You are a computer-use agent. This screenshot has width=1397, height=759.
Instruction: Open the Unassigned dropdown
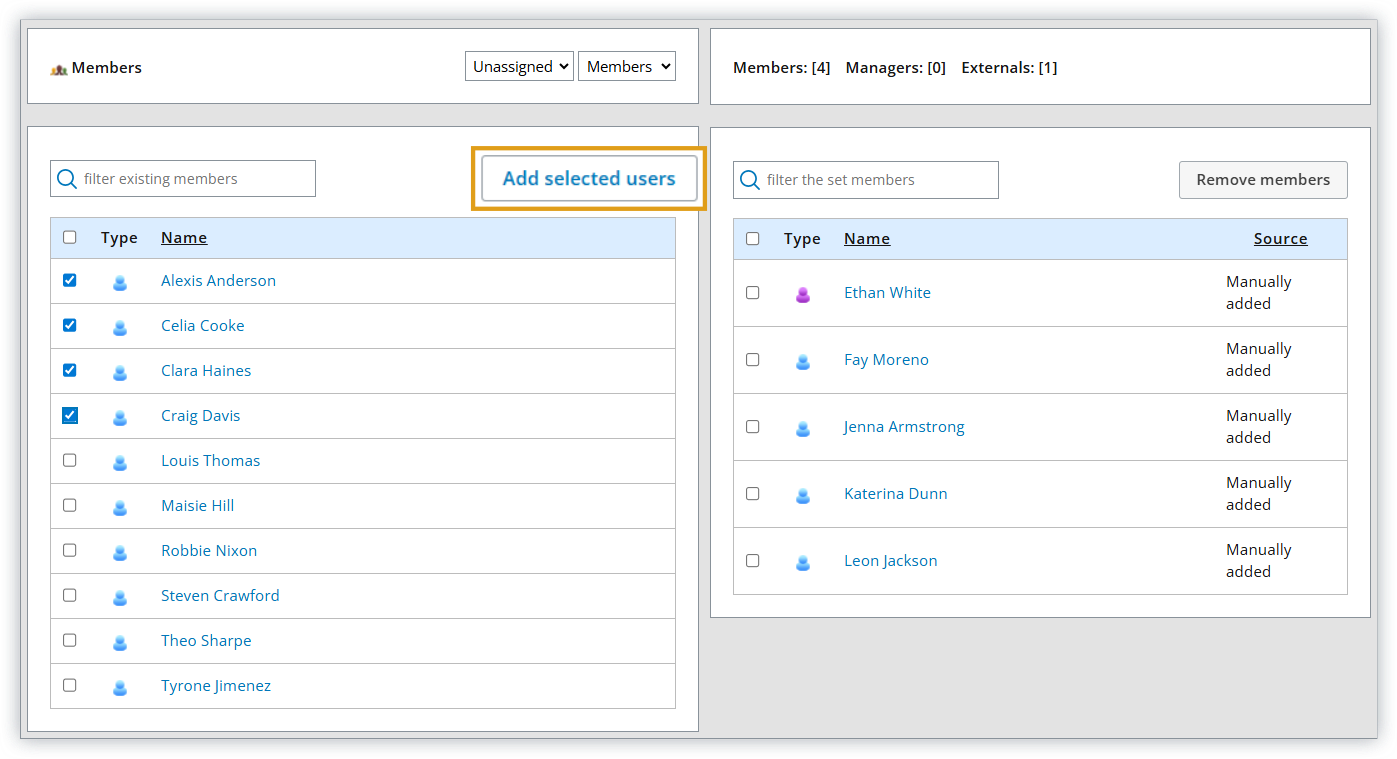coord(519,67)
